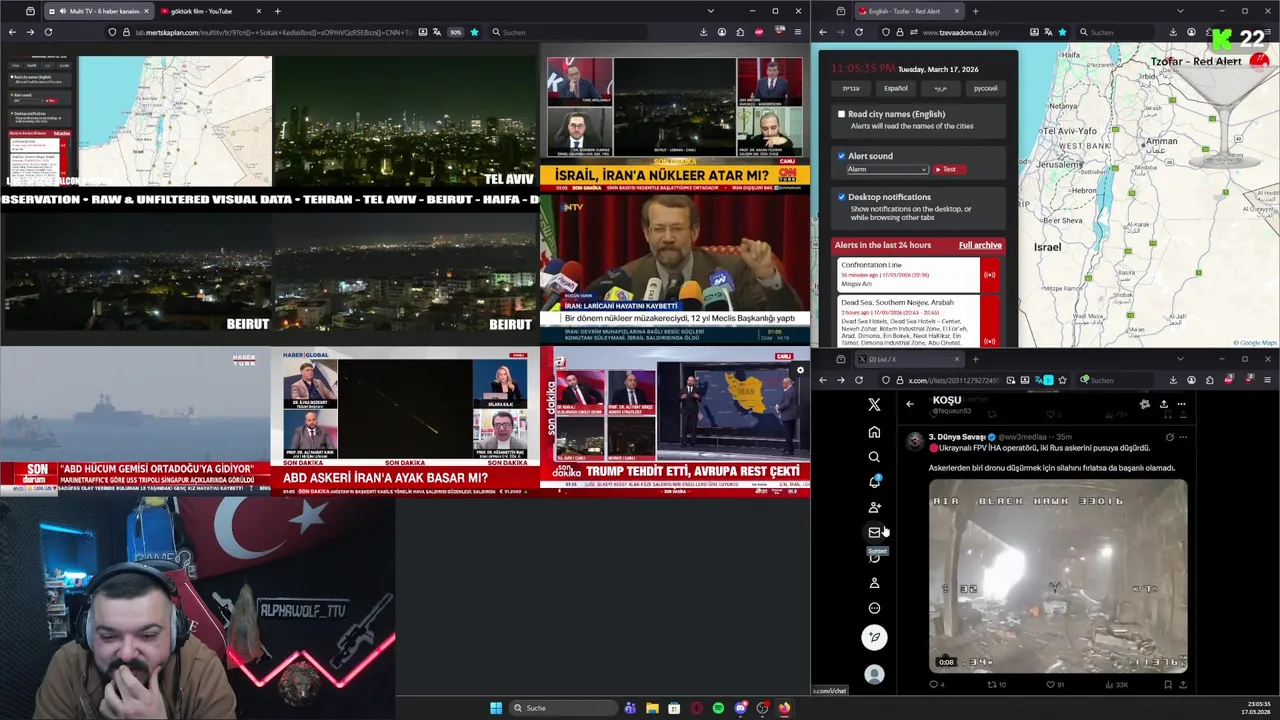
Task: Bookmark star in Tzofar browser address bar
Action: (x=1062, y=32)
